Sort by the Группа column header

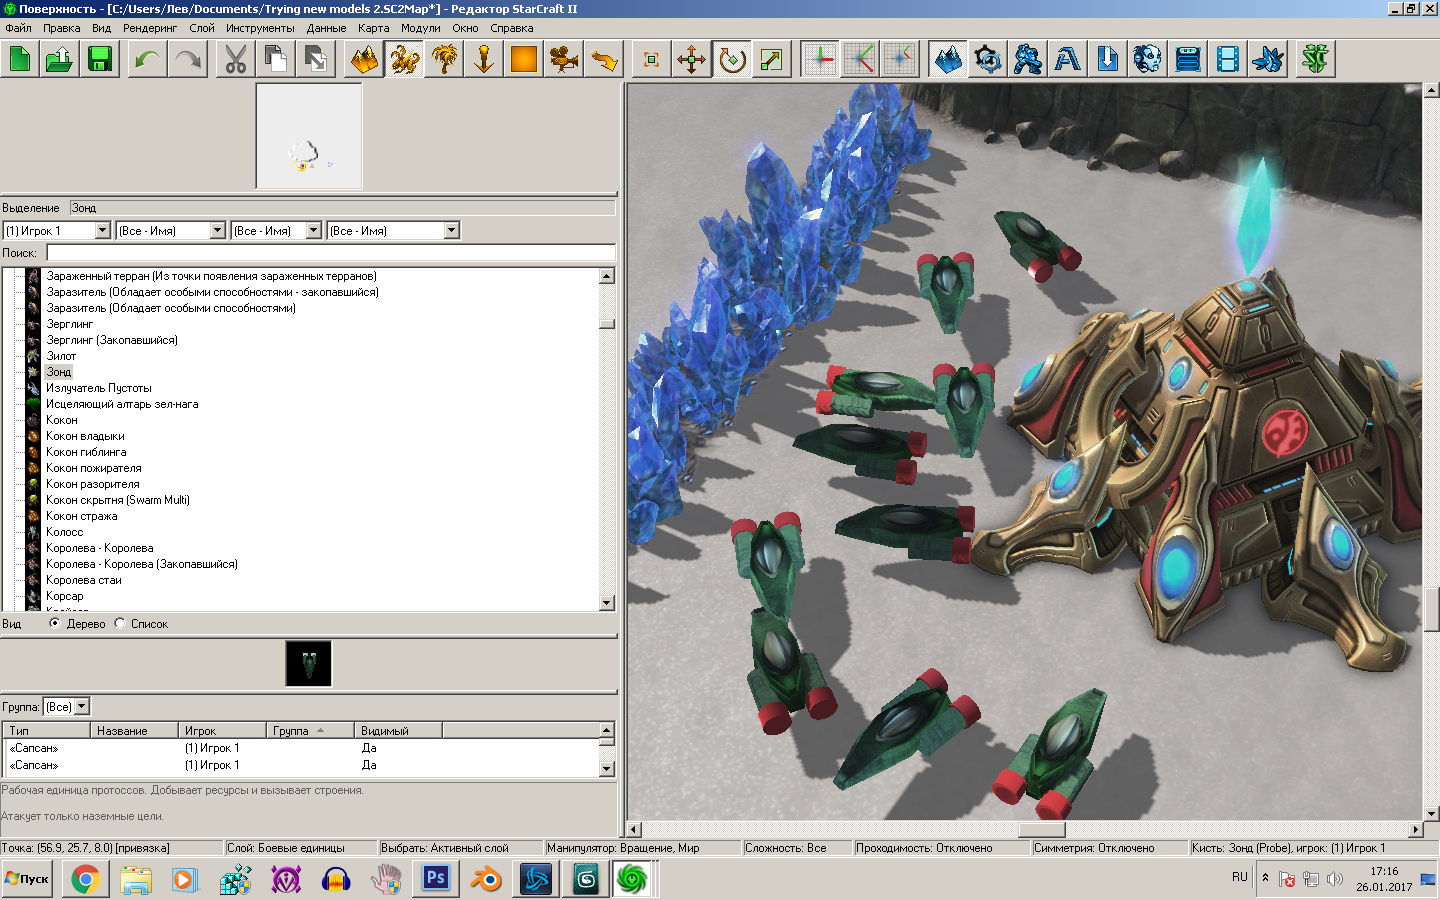click(310, 731)
